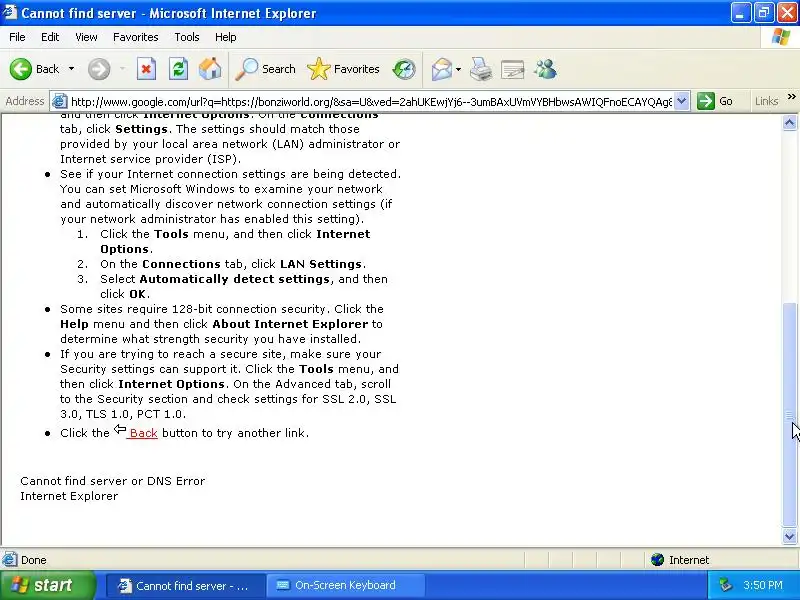Image resolution: width=800 pixels, height=600 pixels.
Task: Expand the Links toolbar chevron
Action: [791, 96]
